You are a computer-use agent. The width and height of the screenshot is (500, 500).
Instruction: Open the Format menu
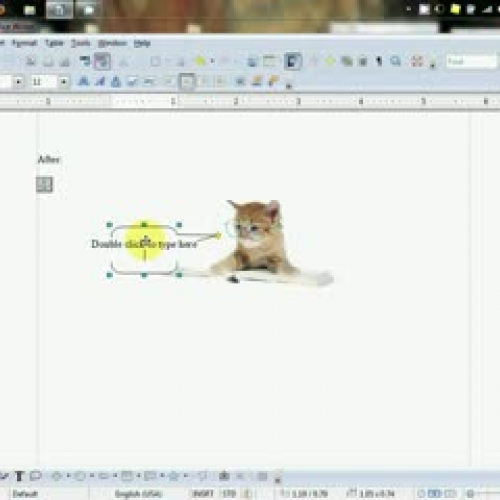pyautogui.click(x=24, y=43)
